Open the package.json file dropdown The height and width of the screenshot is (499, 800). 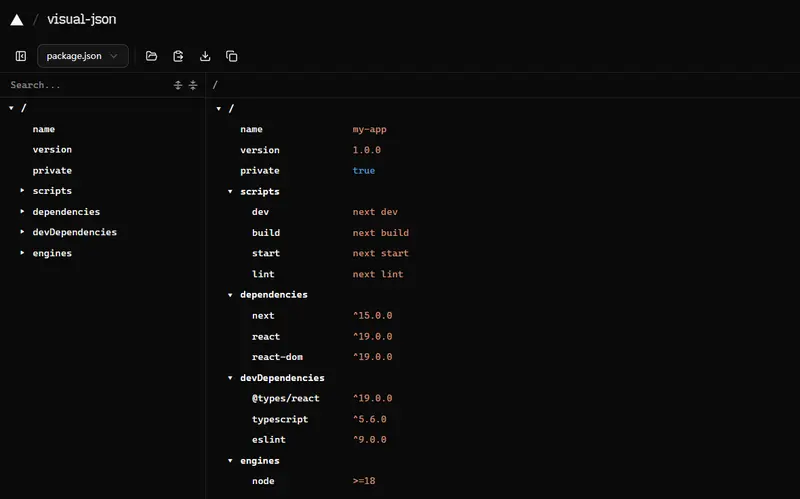[83, 56]
